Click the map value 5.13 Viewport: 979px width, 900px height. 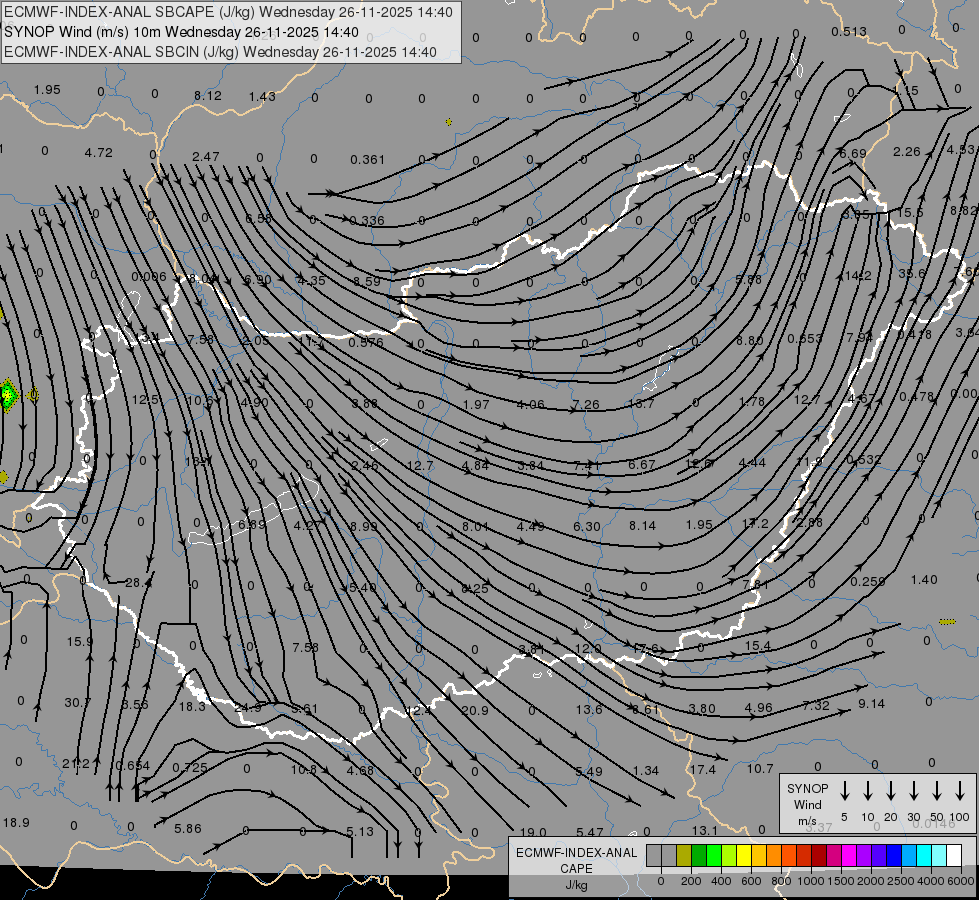point(360,832)
